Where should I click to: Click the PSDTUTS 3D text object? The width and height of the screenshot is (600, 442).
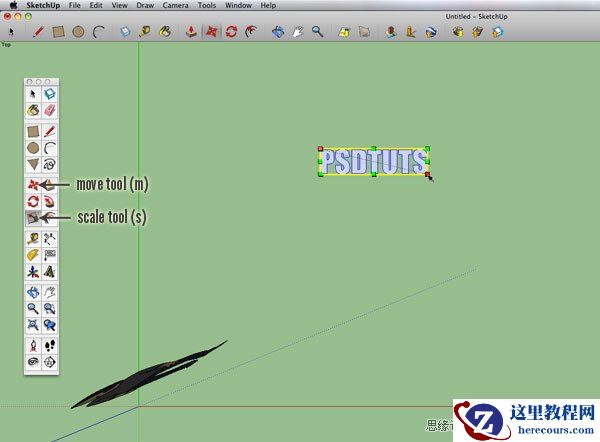[x=374, y=161]
